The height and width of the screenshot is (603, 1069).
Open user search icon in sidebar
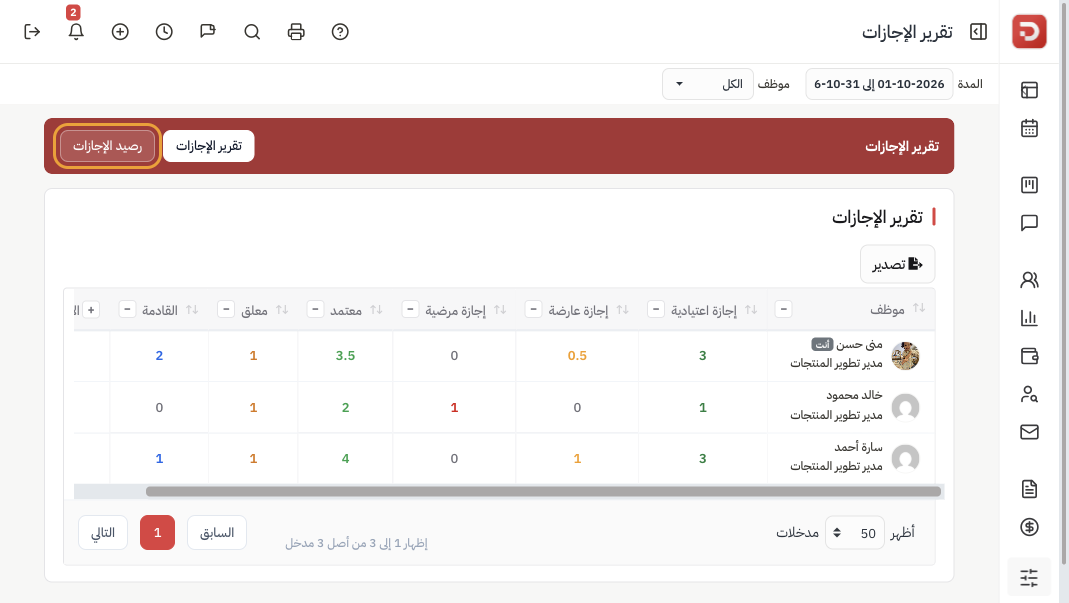point(1029,394)
